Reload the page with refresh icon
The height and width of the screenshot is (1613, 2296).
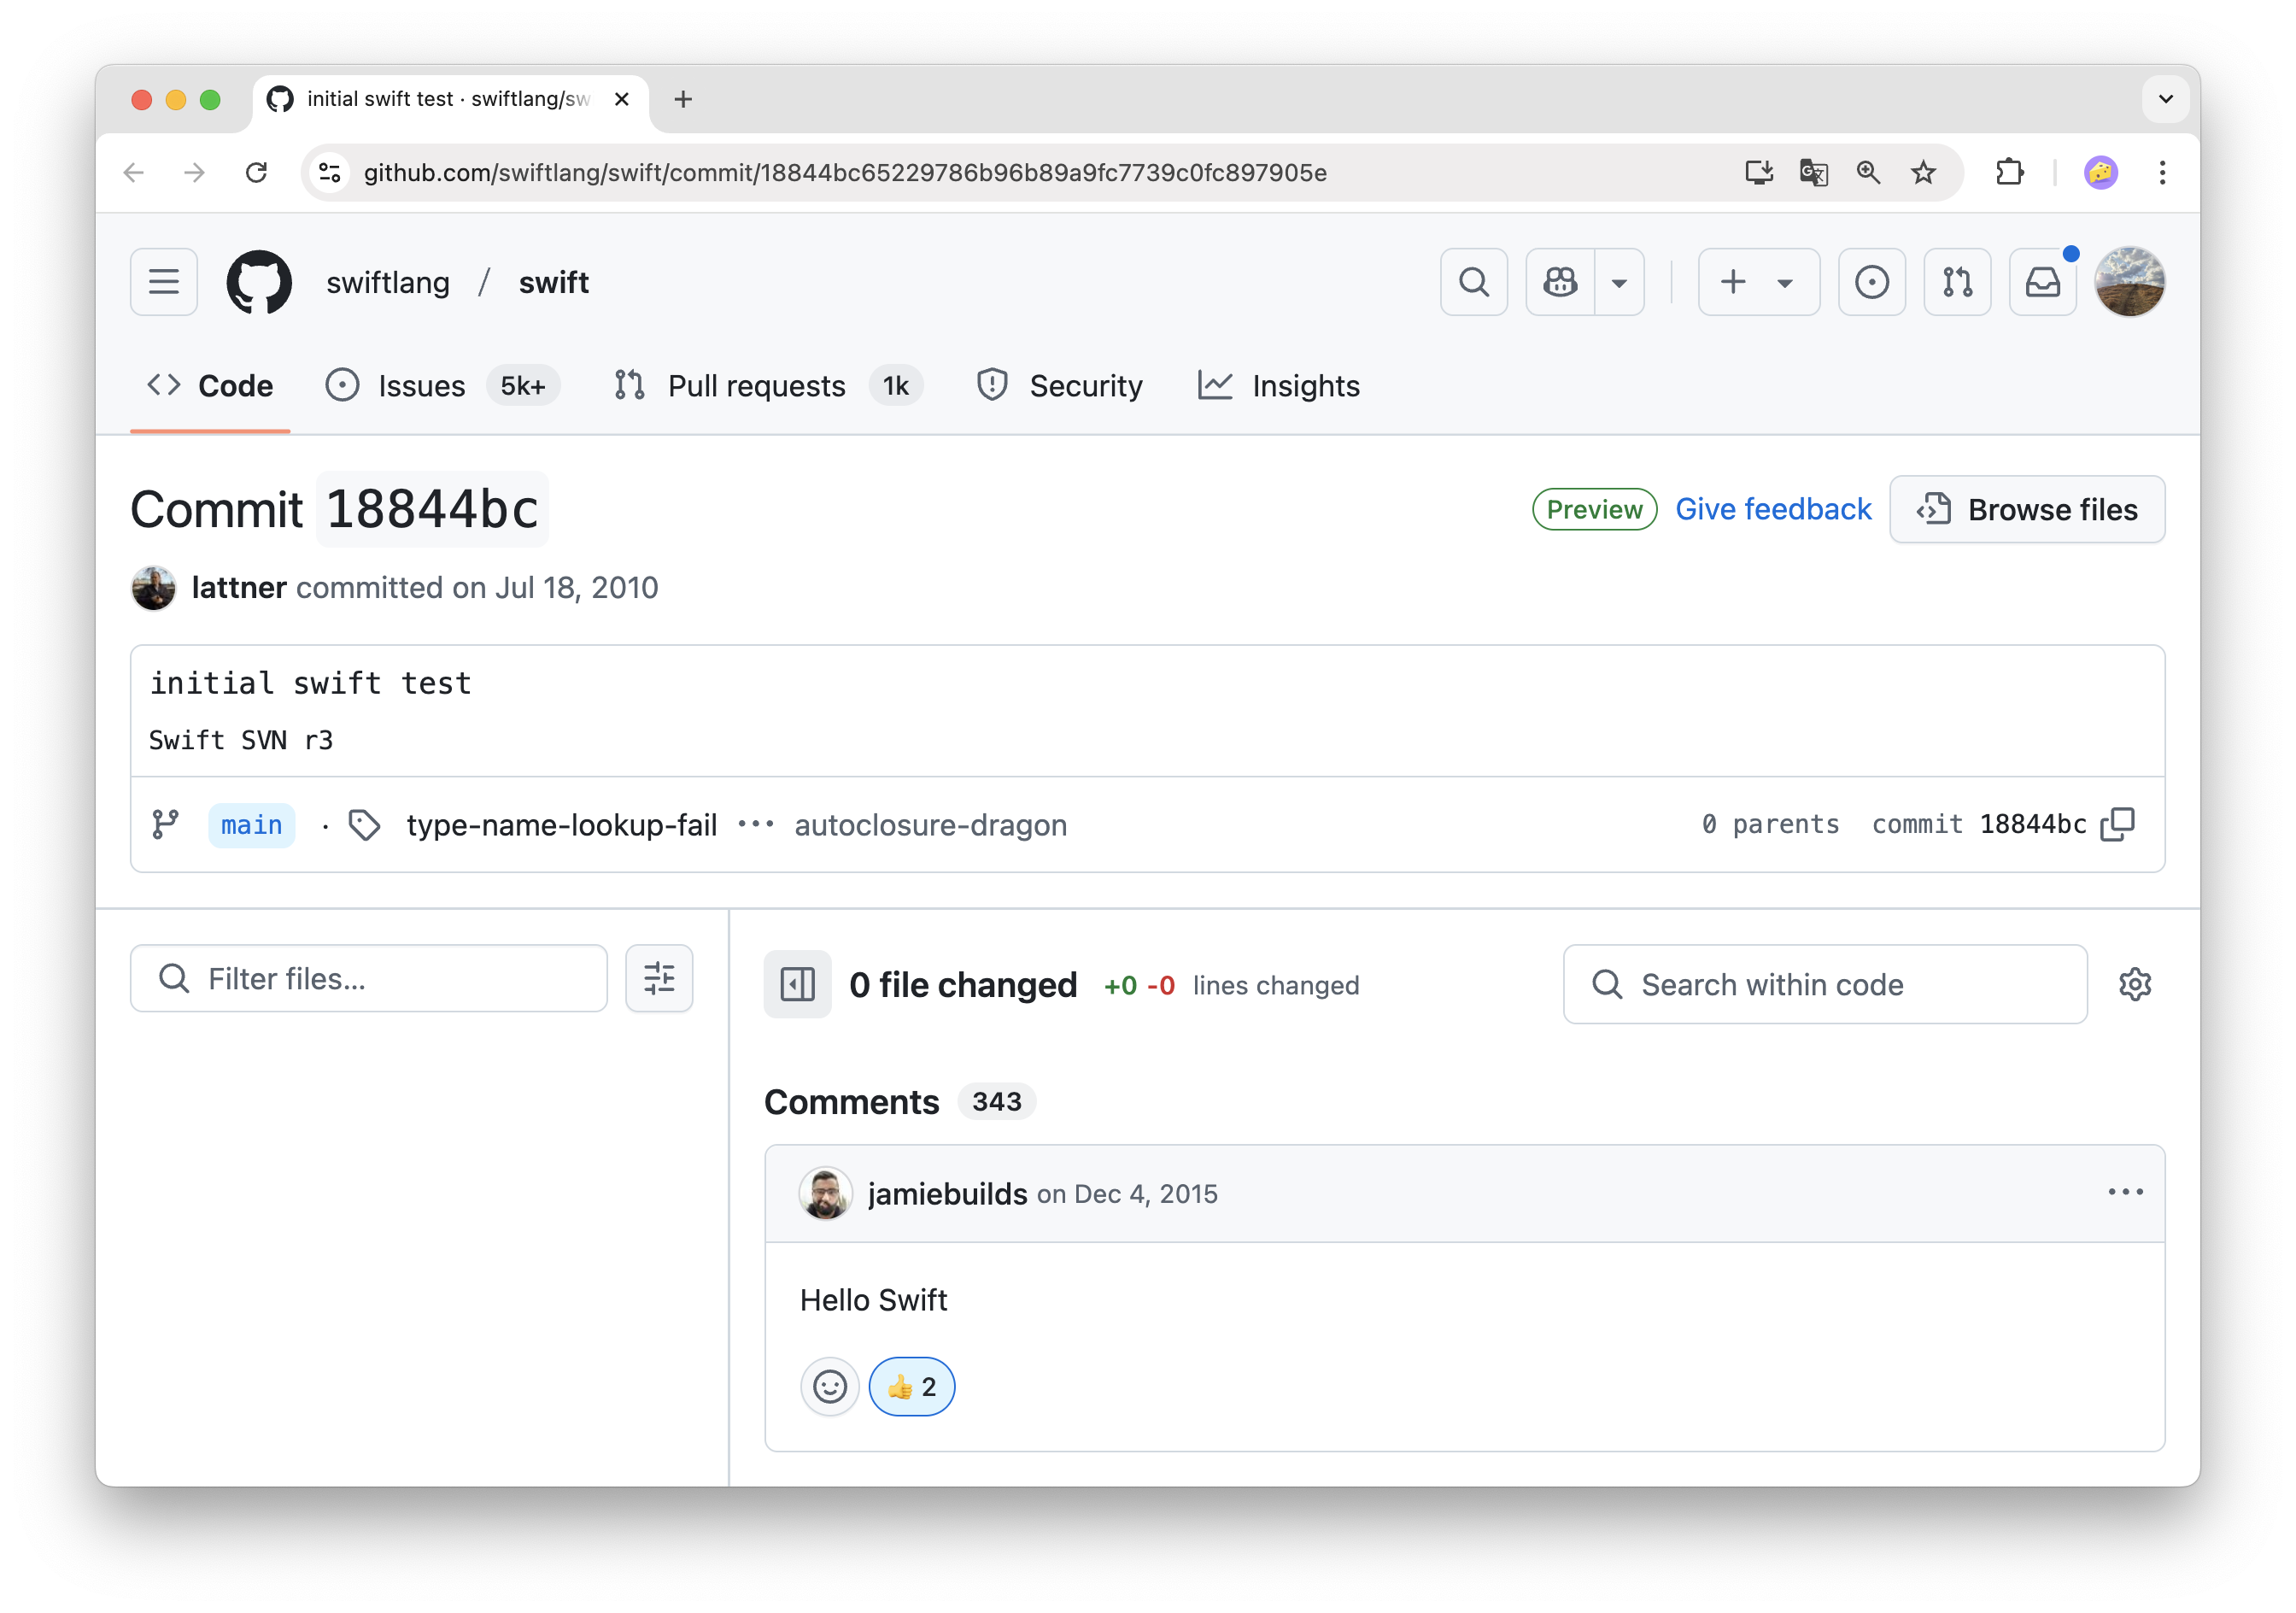pyautogui.click(x=256, y=173)
